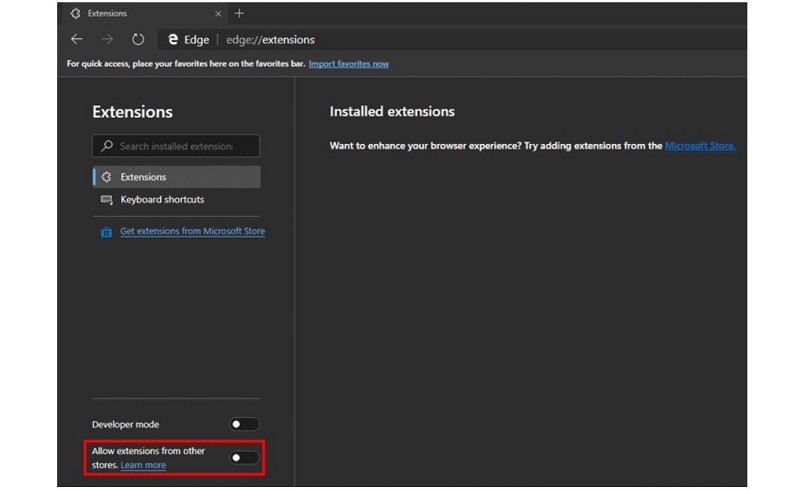Image resolution: width=800 pixels, height=490 pixels.
Task: Open a new tab with plus button
Action: point(239,13)
